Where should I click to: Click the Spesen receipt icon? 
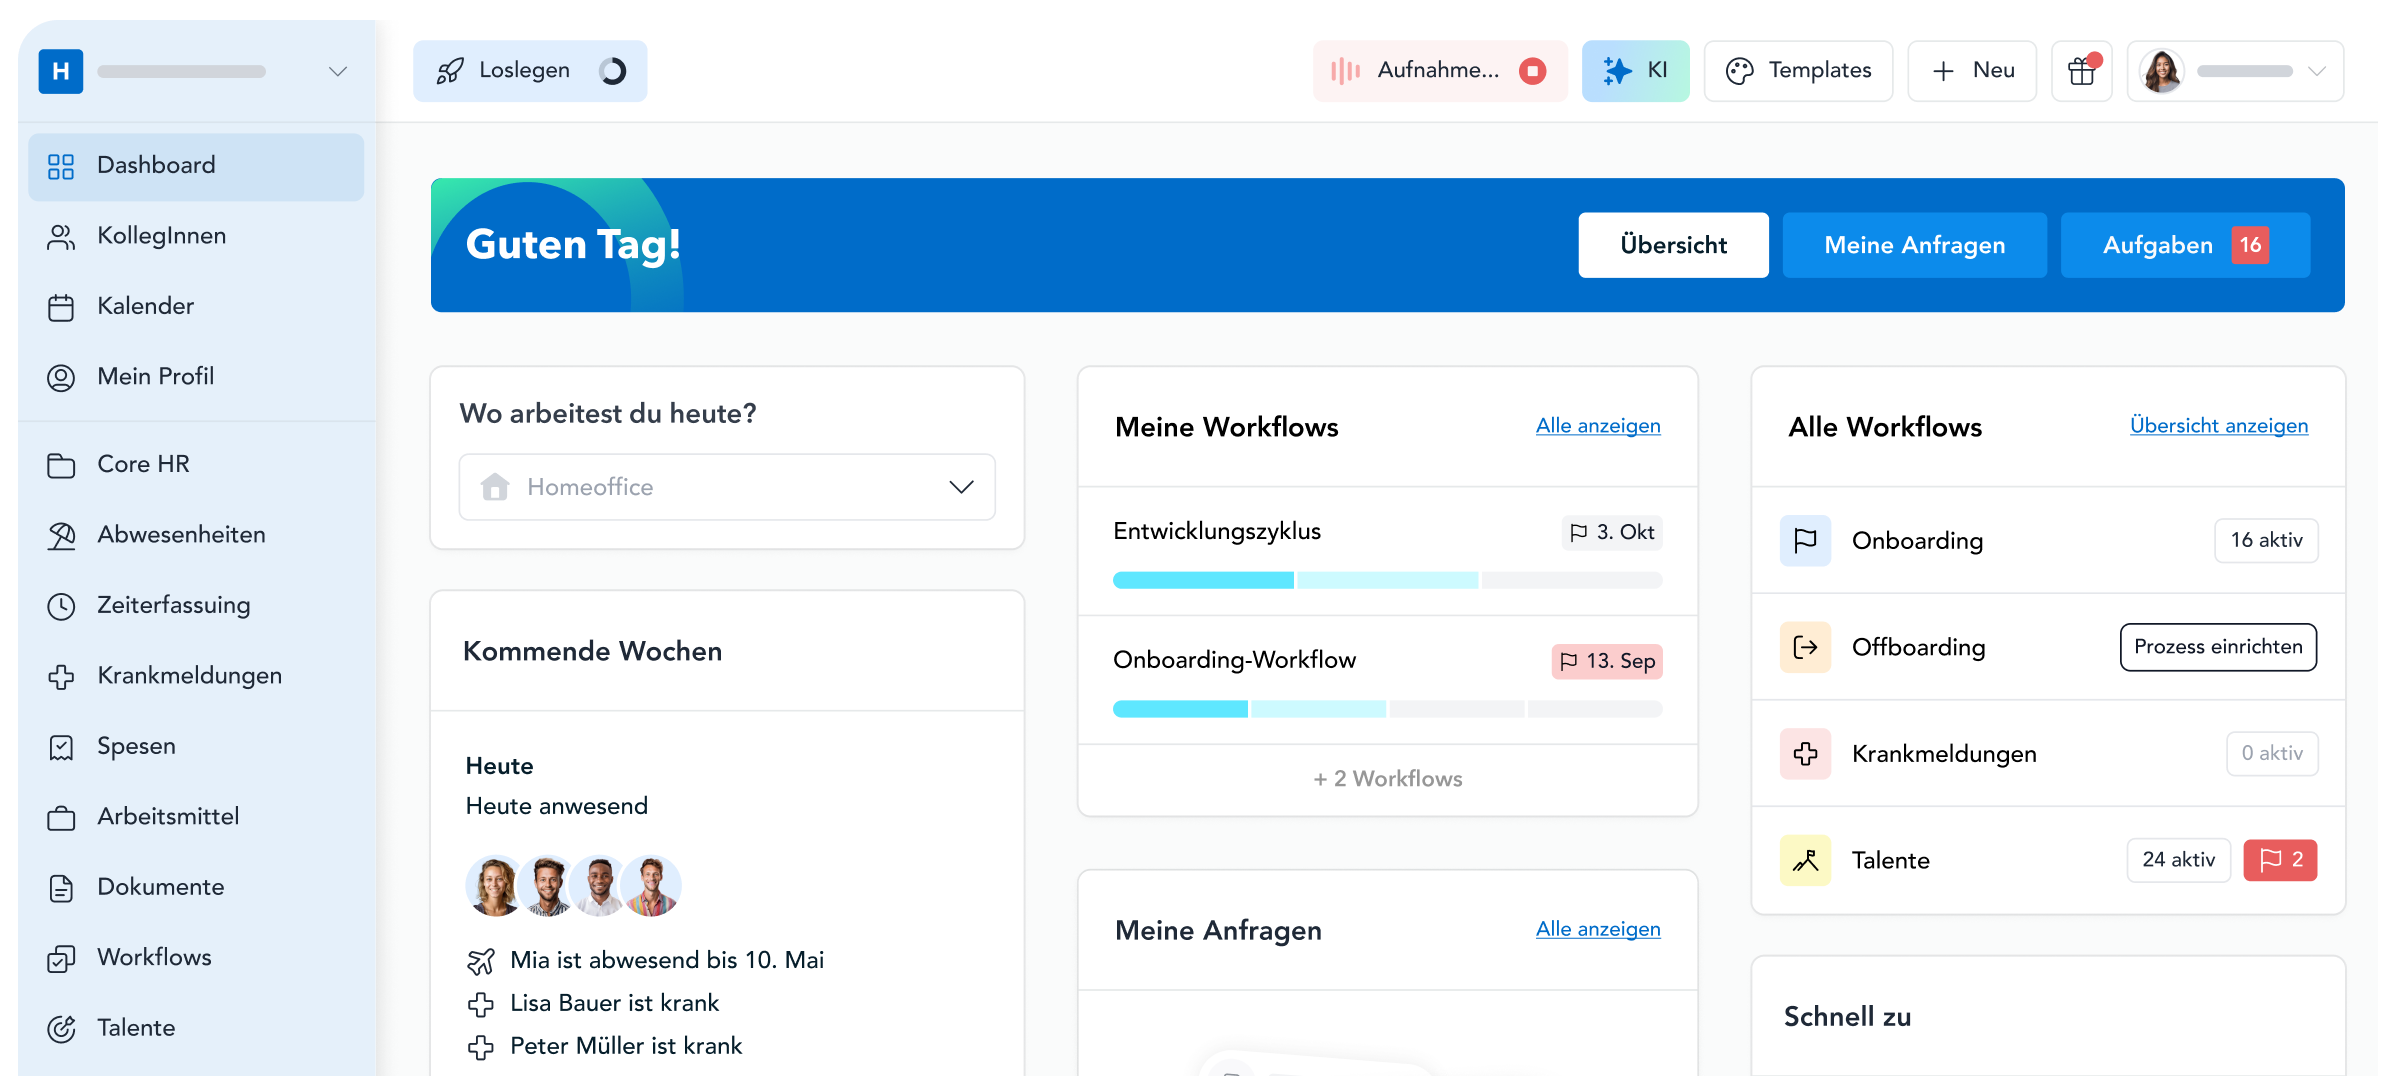61,747
